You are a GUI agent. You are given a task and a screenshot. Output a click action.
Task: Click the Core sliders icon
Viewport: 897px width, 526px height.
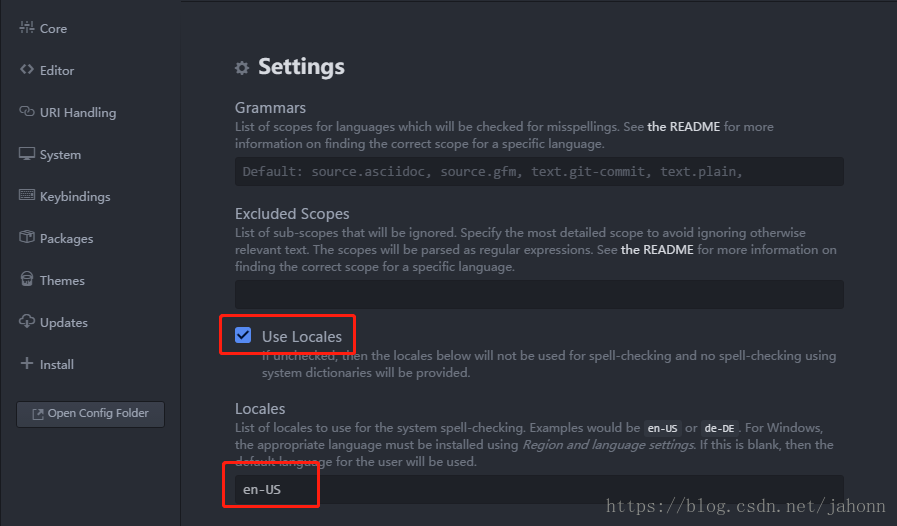pos(26,27)
